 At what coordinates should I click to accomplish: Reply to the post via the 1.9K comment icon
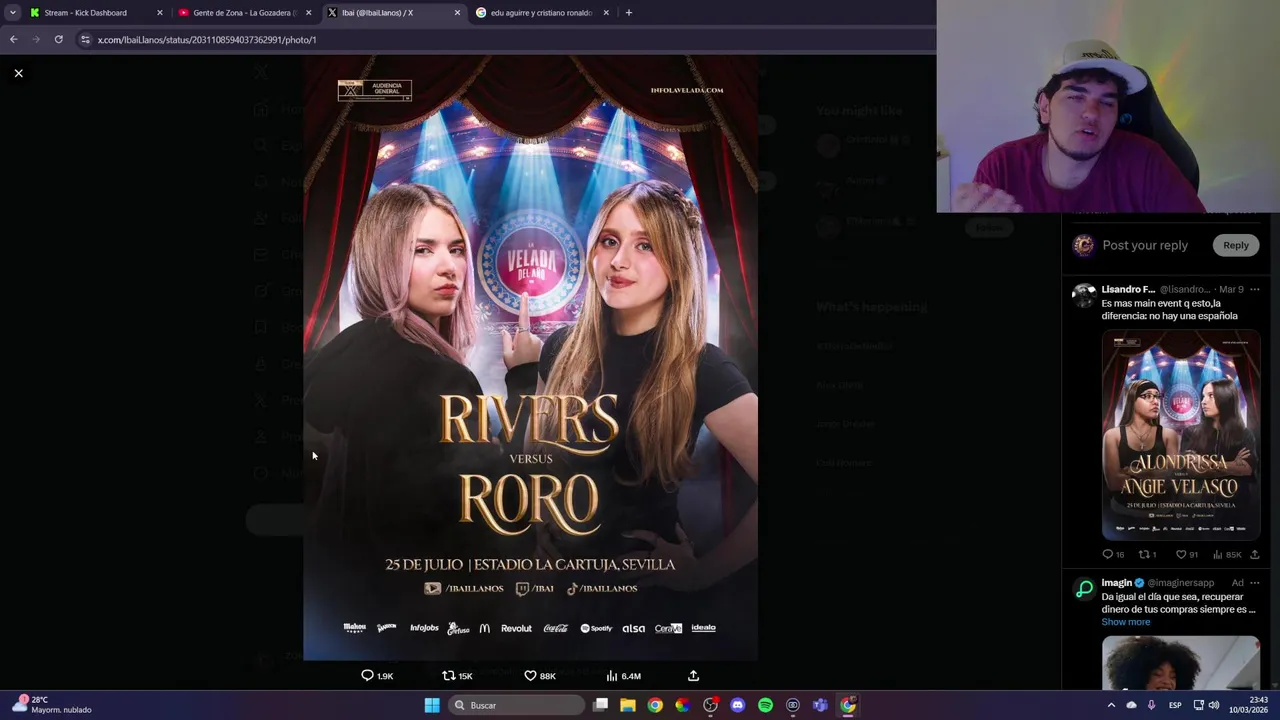377,676
